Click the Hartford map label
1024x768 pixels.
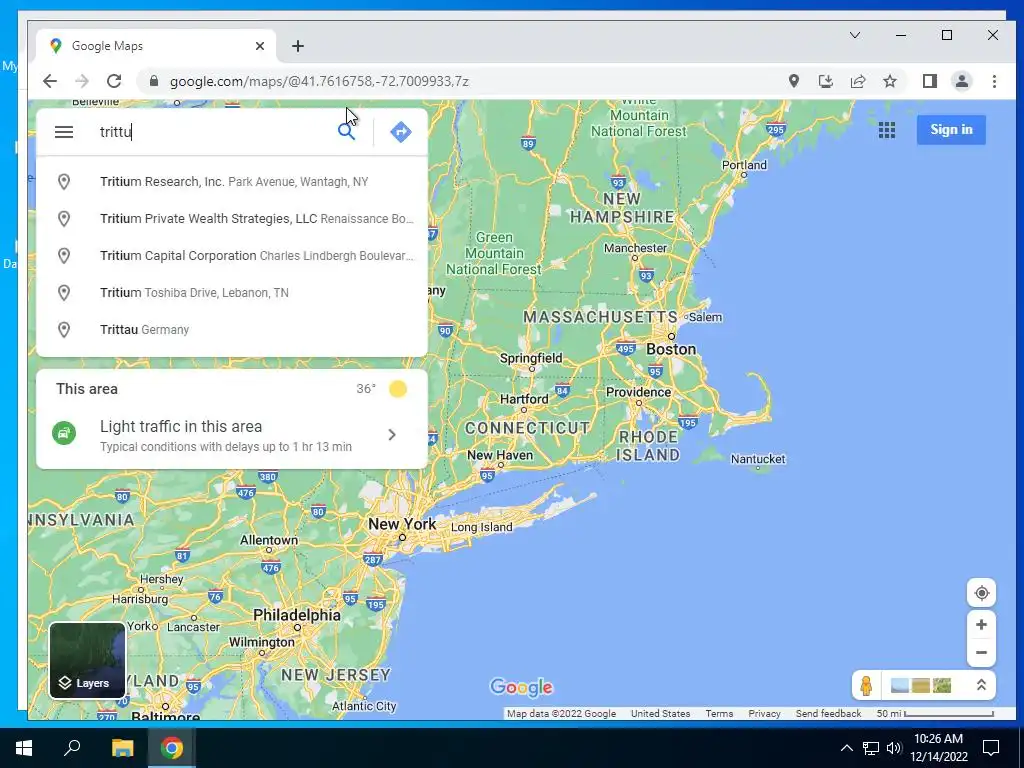click(x=524, y=399)
